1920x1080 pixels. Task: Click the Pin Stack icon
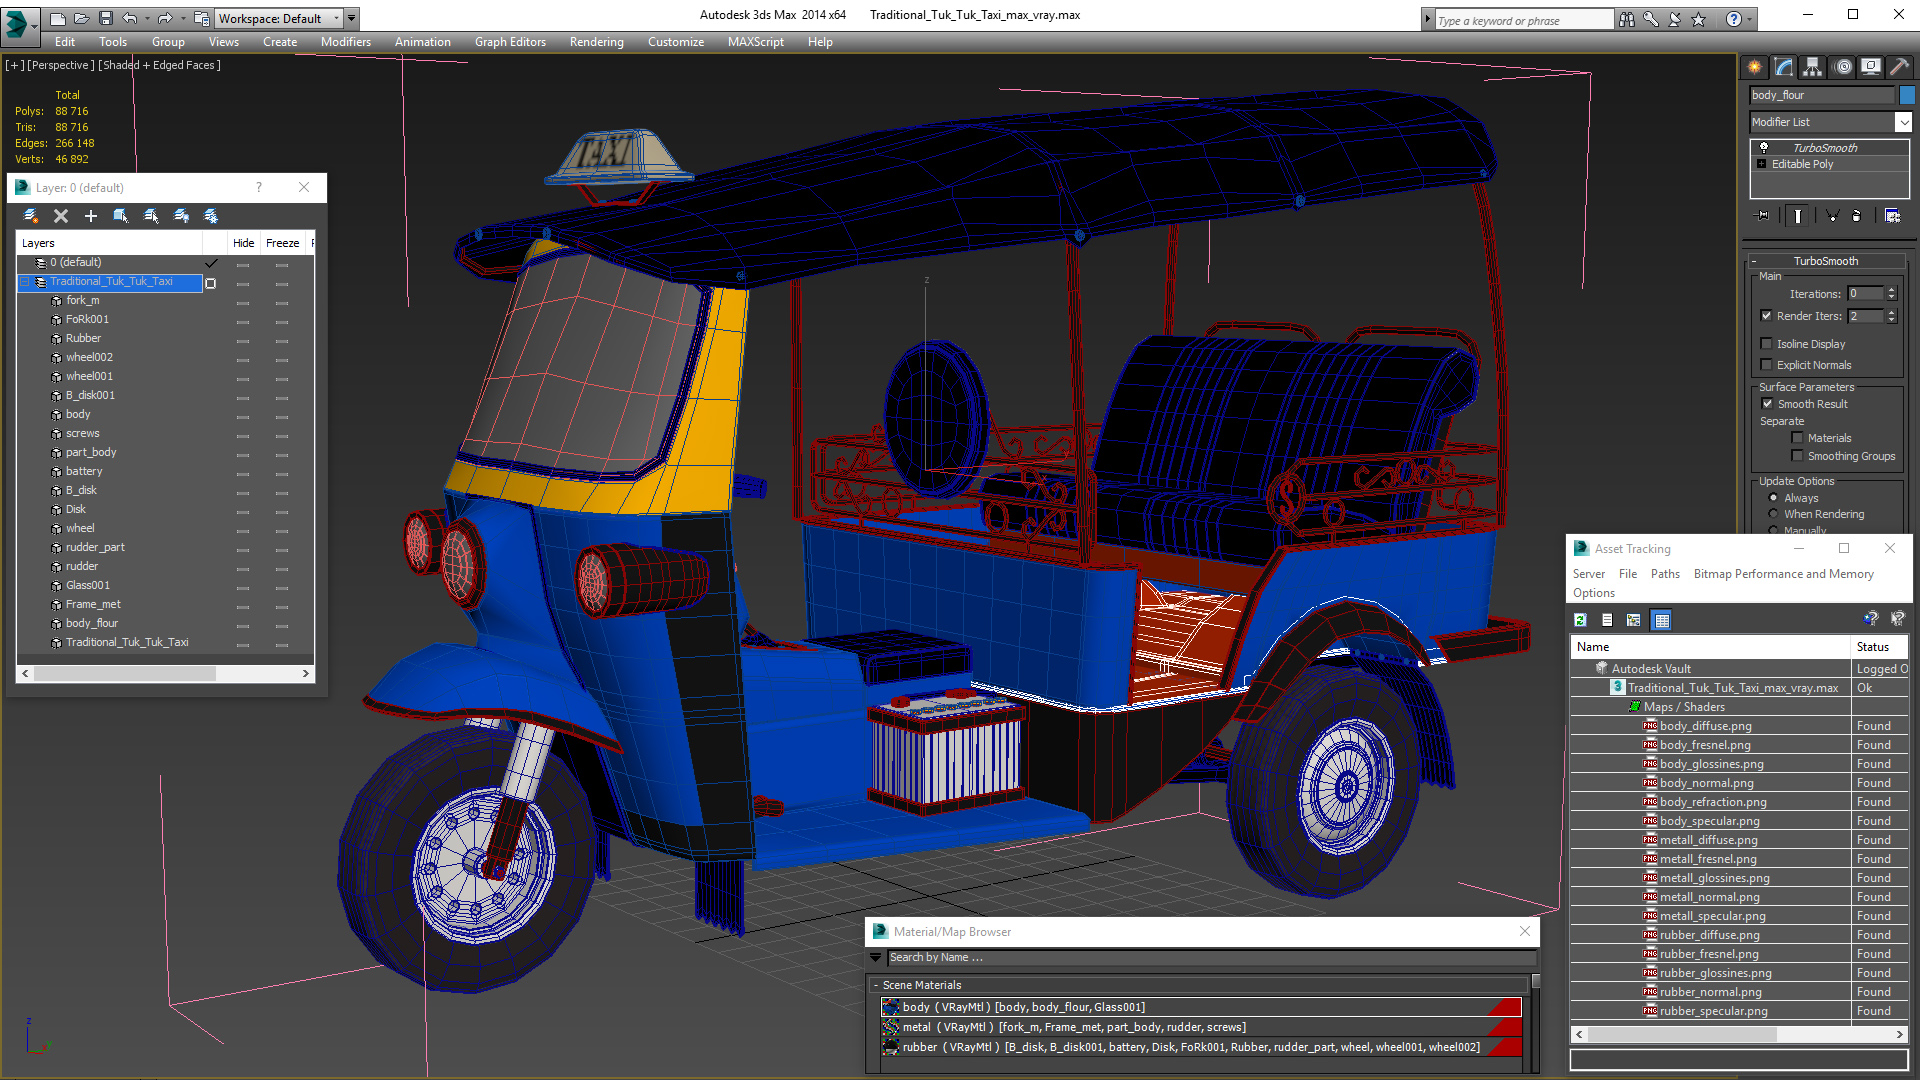(x=1763, y=215)
